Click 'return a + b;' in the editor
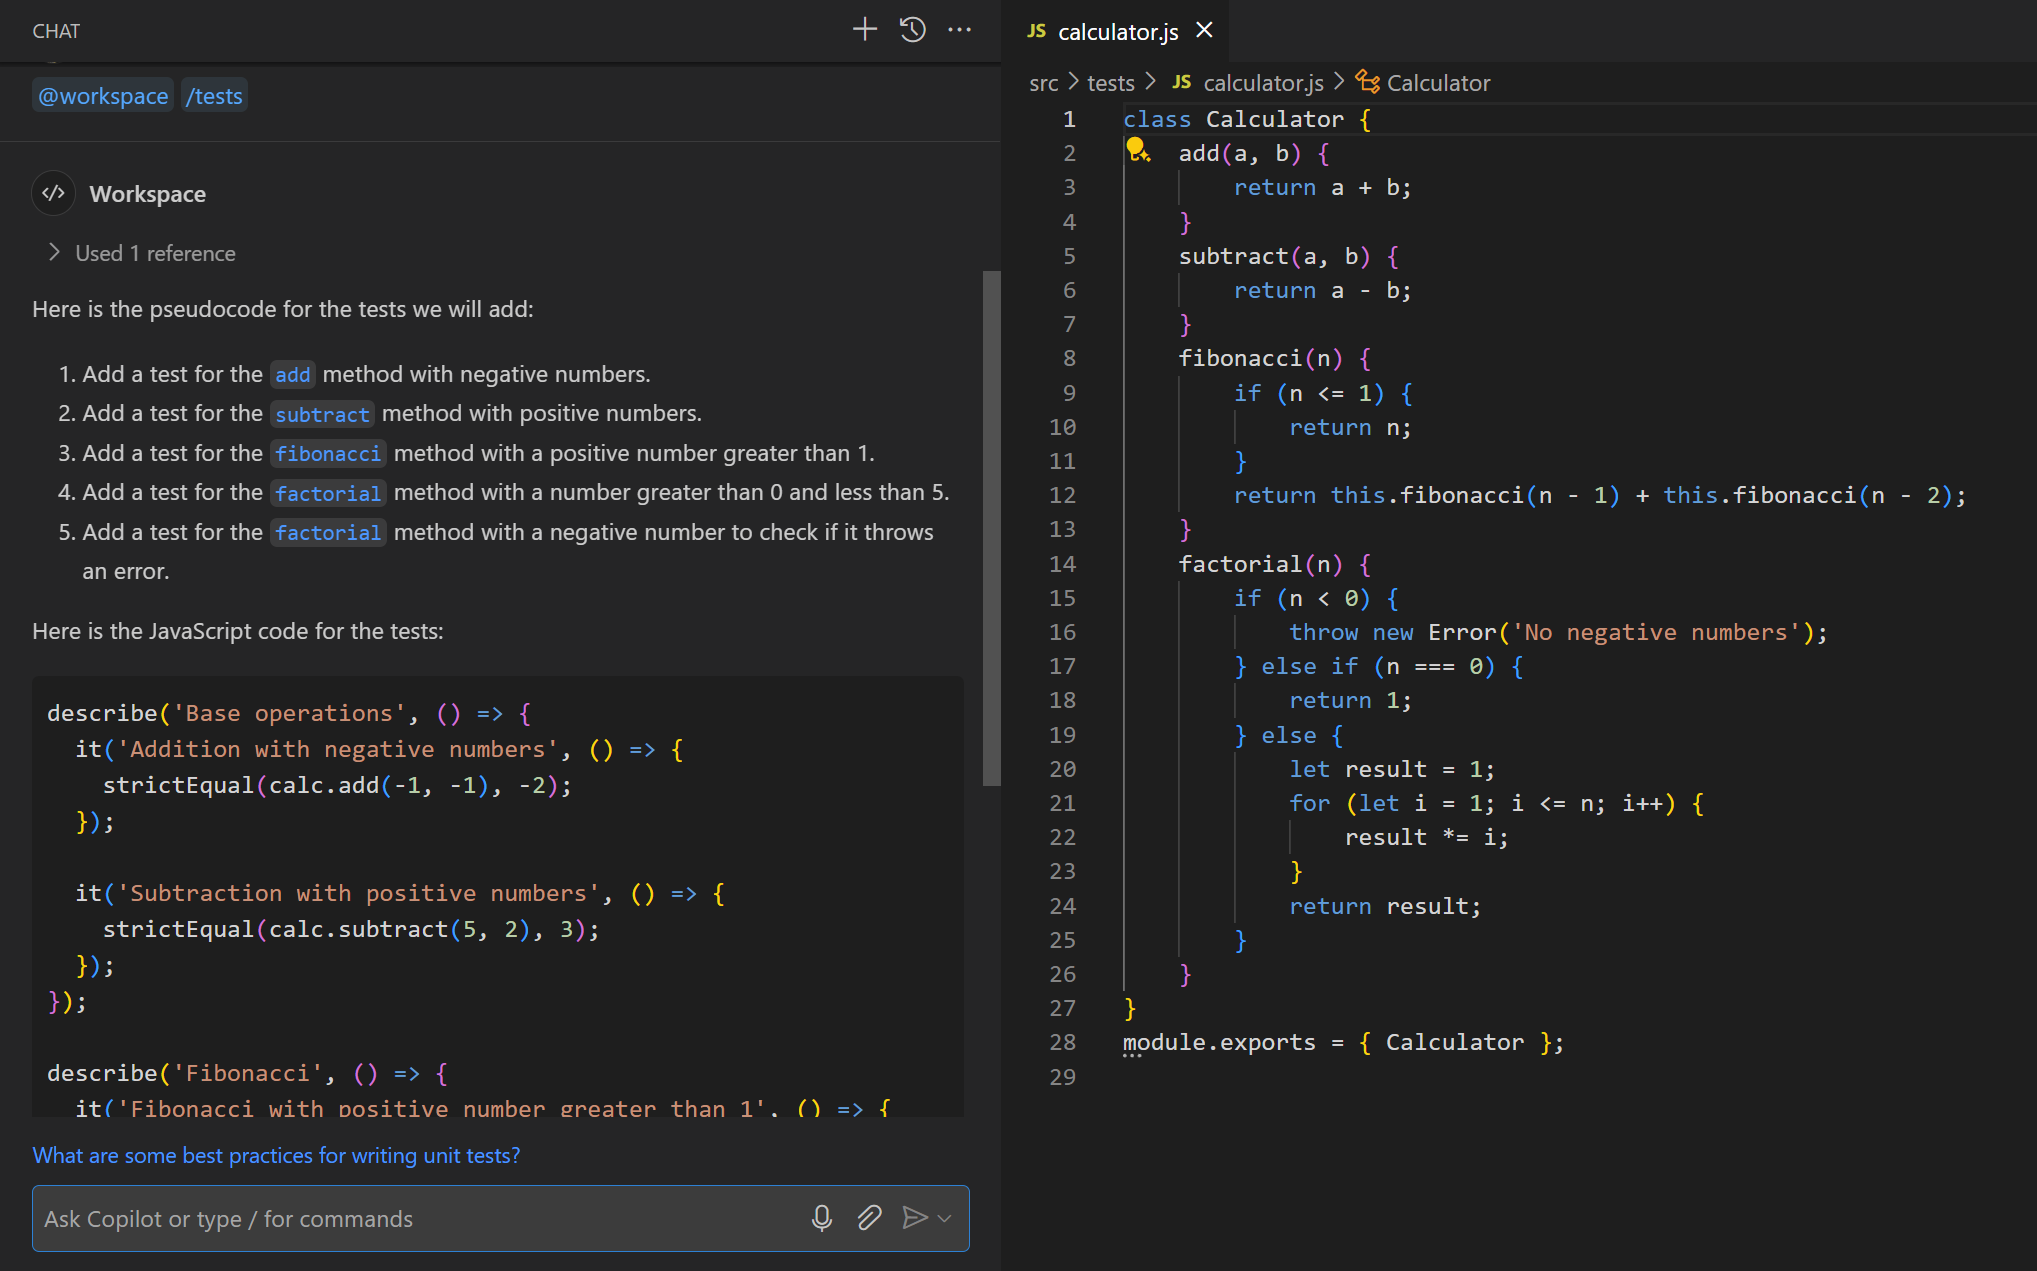2037x1271 pixels. tap(1322, 188)
